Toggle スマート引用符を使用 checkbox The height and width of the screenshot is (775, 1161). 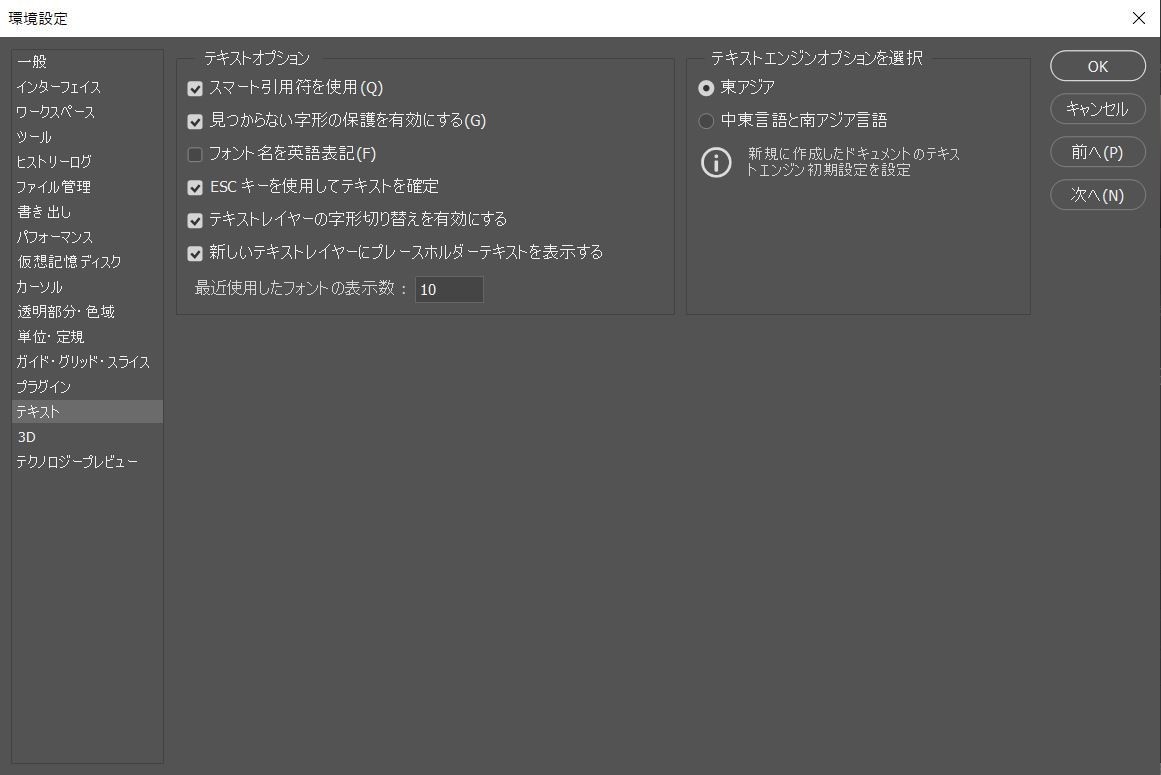pyautogui.click(x=195, y=89)
